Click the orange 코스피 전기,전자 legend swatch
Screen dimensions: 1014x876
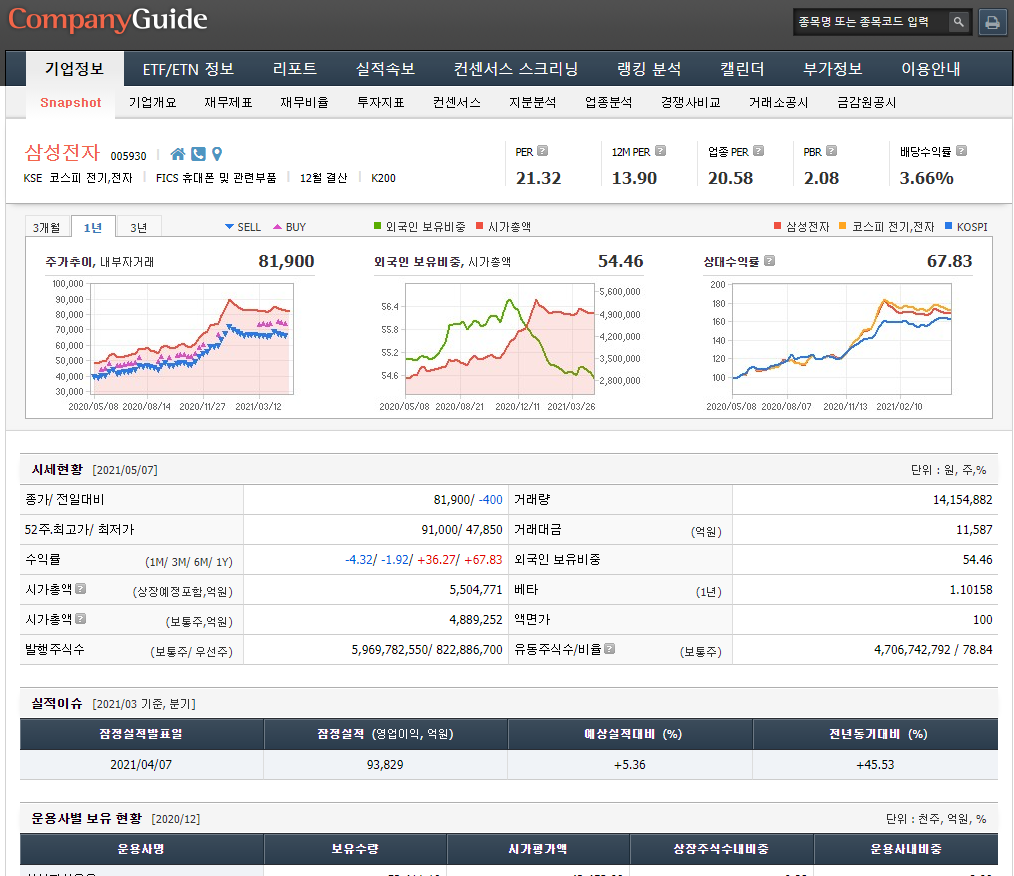point(843,226)
